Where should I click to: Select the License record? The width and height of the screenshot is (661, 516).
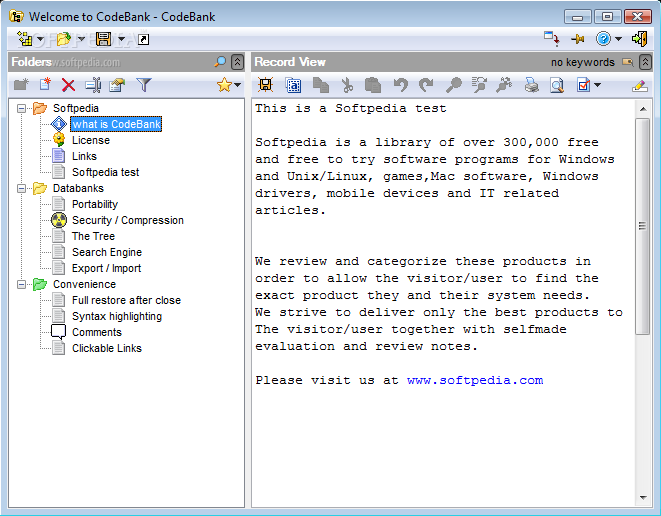[x=91, y=140]
